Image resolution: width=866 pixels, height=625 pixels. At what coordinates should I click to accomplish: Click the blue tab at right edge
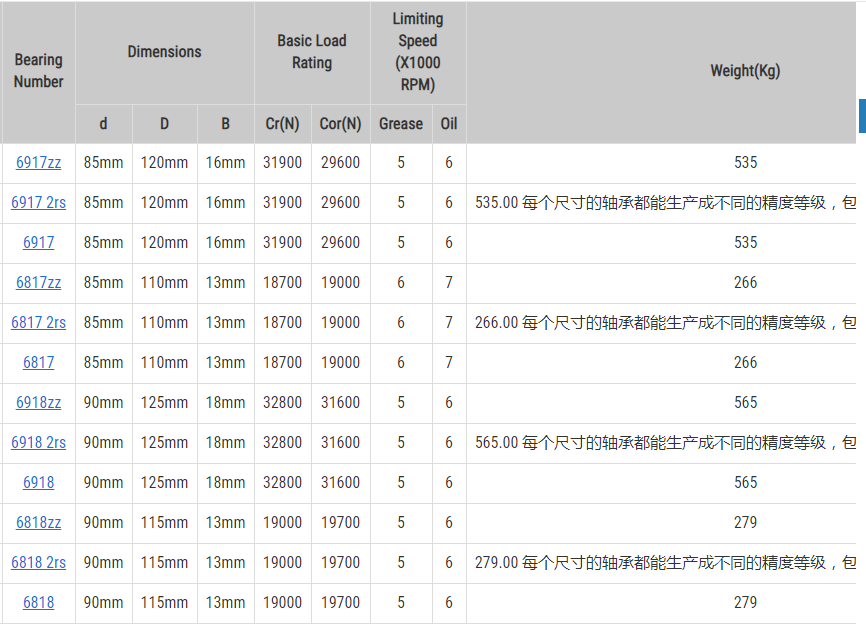(x=862, y=116)
